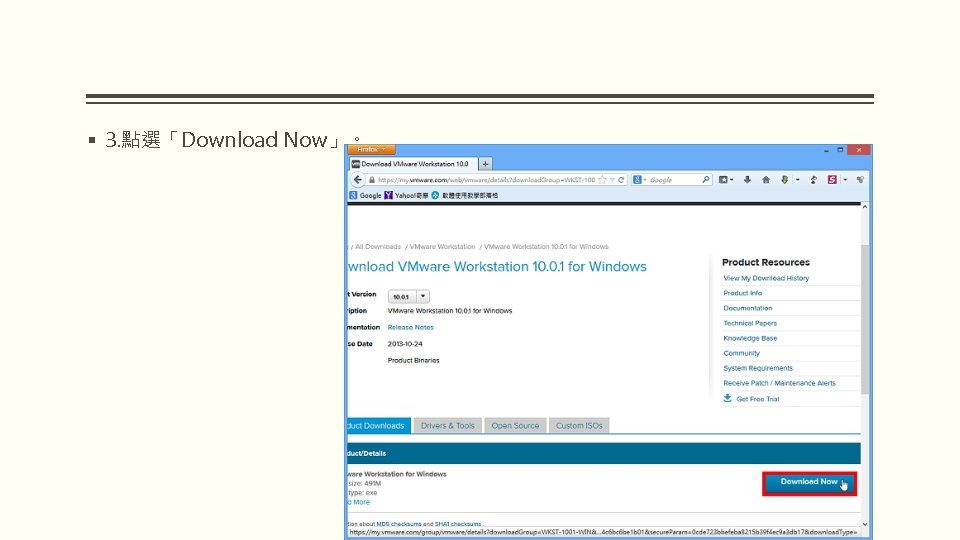Image resolution: width=960 pixels, height=540 pixels.
Task: Switch to the Product Downloads tab
Action: click(x=377, y=426)
